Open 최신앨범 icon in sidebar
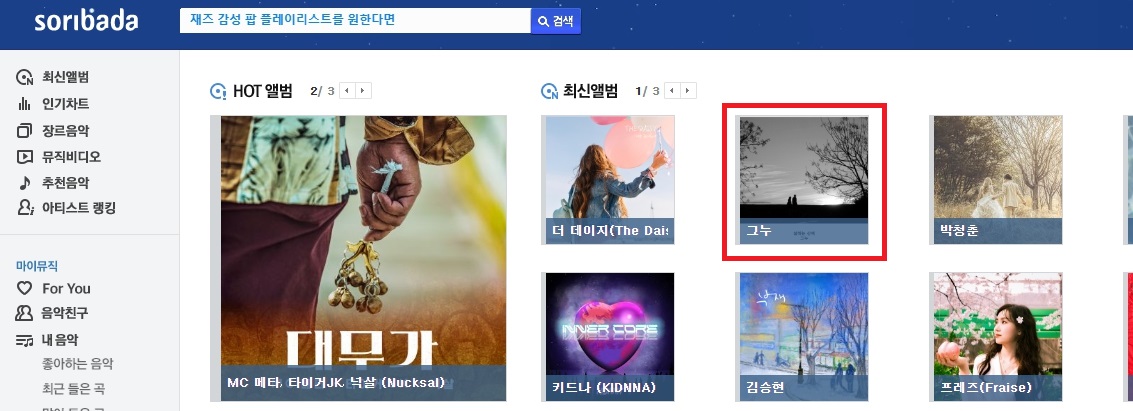The height and width of the screenshot is (411, 1133). (25, 77)
